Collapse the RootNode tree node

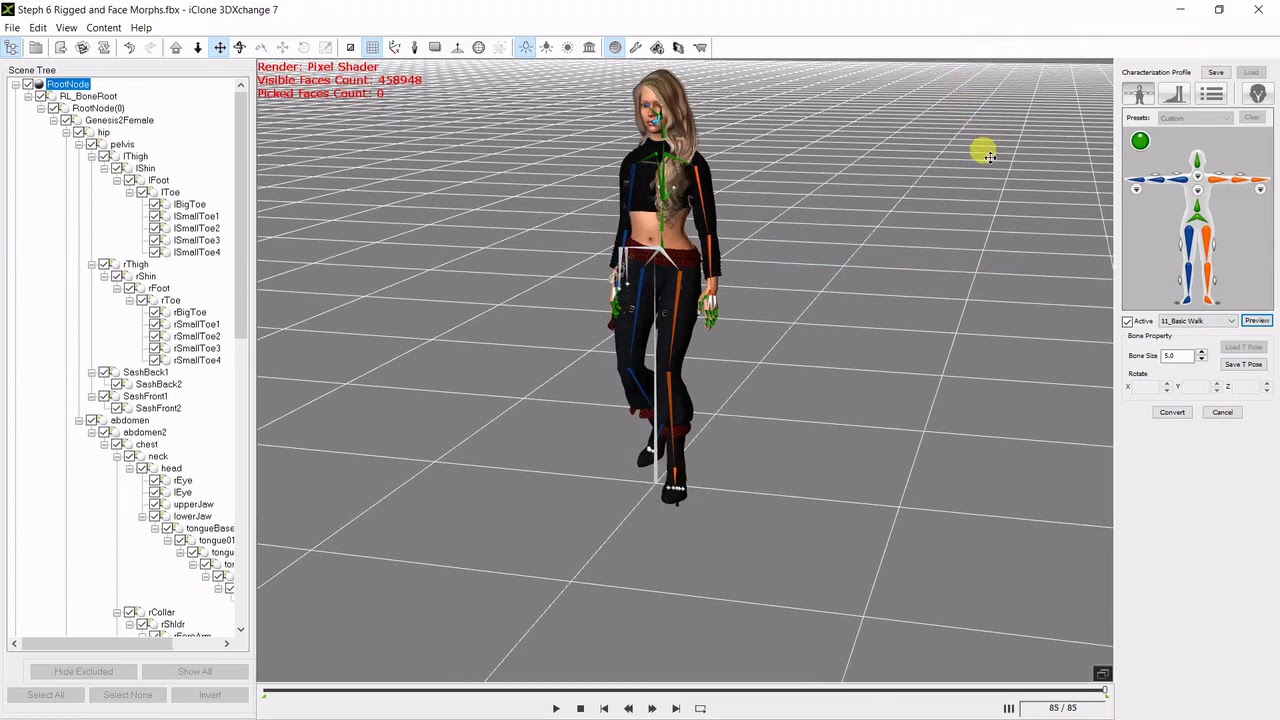(x=16, y=84)
